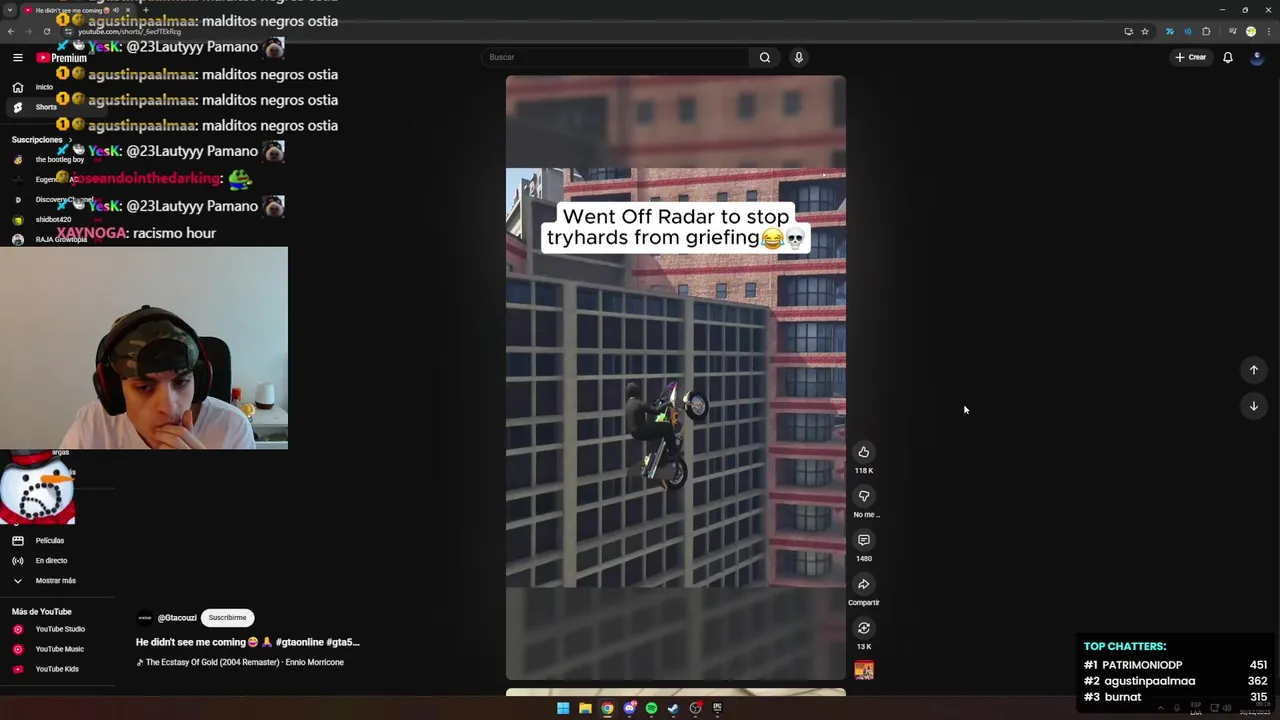Go to next Short with down arrow
The image size is (1280, 720).
point(1254,406)
